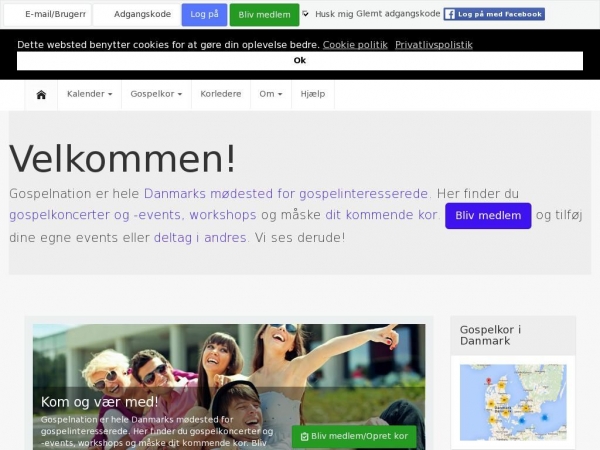Click the blue Log på button
The image size is (600, 450).
click(204, 15)
